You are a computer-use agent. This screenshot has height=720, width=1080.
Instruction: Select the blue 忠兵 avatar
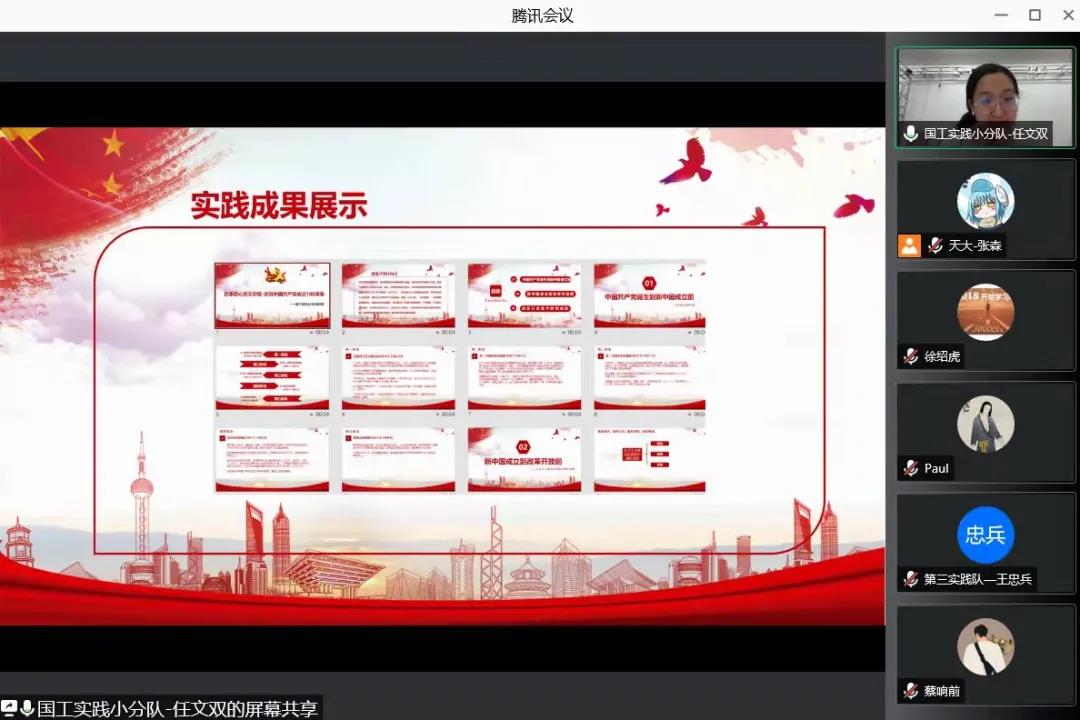[x=985, y=535]
